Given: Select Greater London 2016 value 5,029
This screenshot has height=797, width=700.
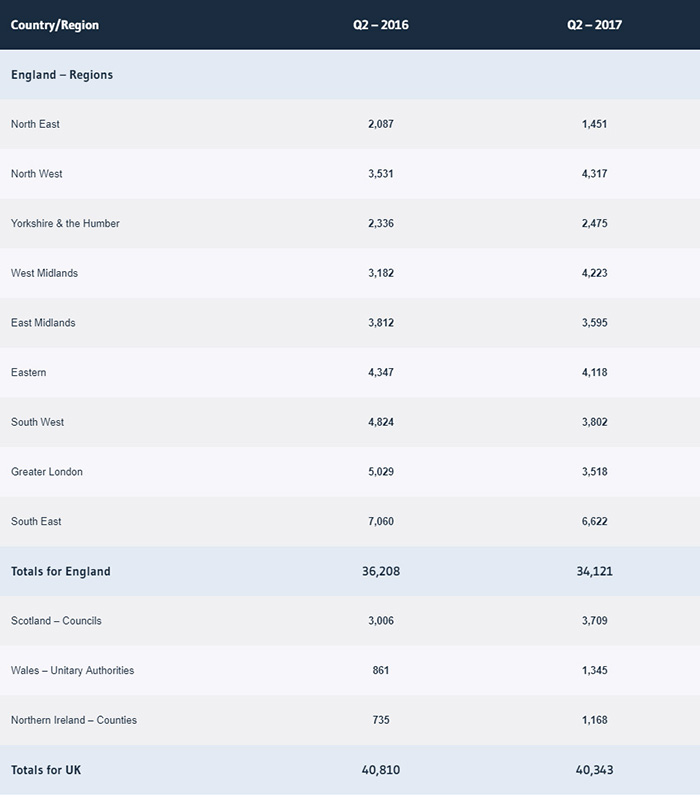Looking at the screenshot, I should 381,472.
